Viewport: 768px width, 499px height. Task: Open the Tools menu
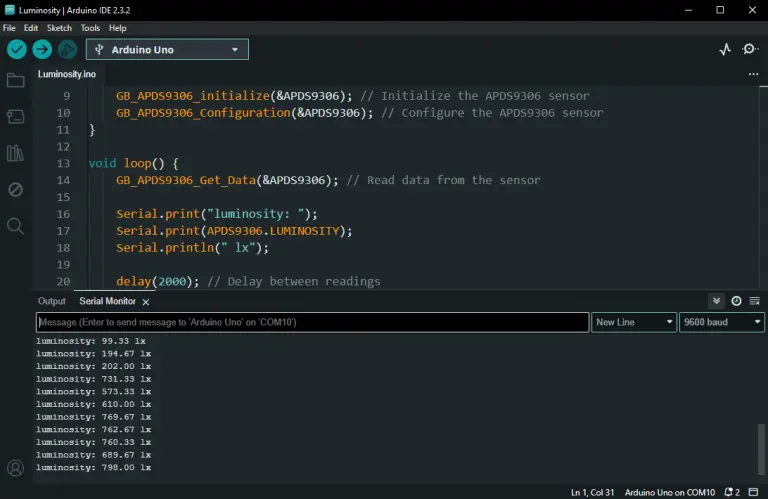tap(90, 28)
